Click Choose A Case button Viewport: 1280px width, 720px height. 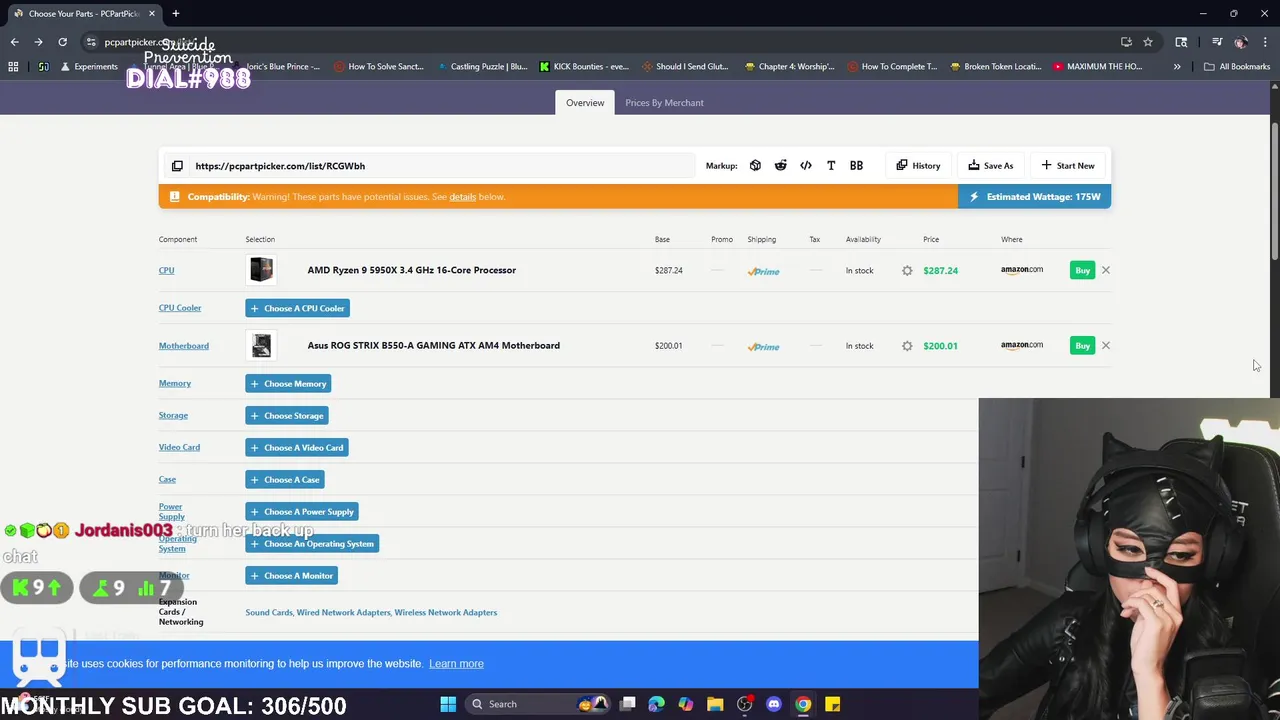285,480
